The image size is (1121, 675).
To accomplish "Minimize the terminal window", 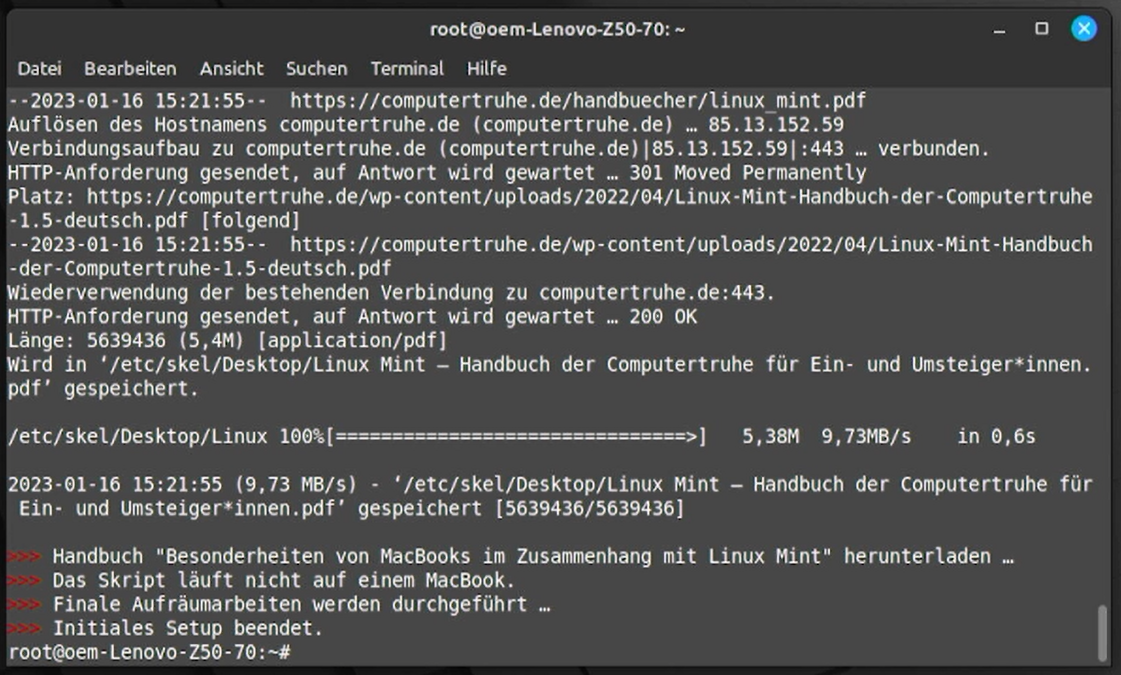I will point(999,29).
